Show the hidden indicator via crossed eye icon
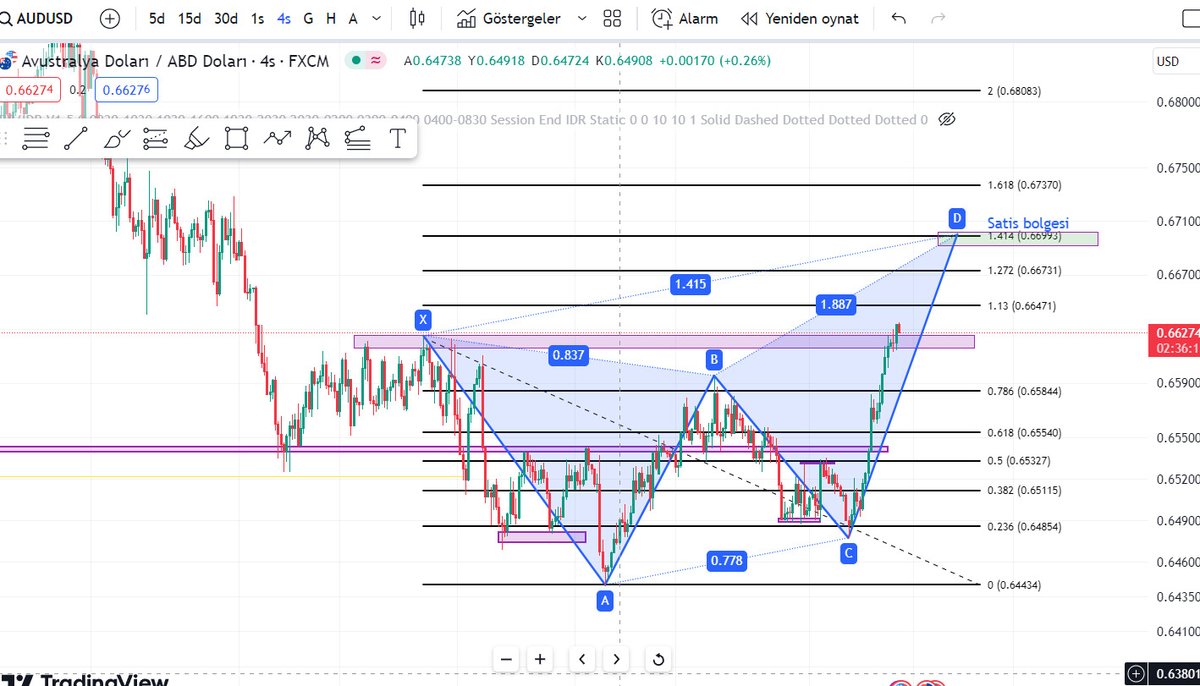The image size is (1200, 686). click(x=948, y=119)
